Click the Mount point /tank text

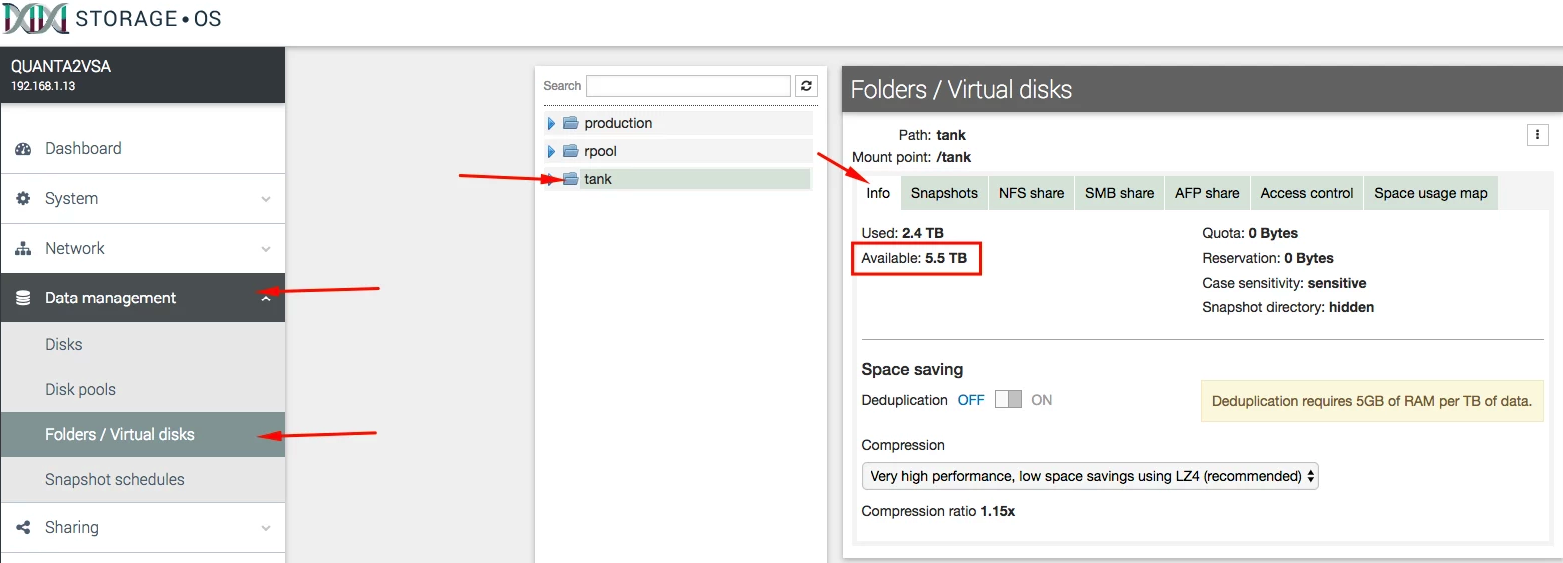tap(911, 157)
